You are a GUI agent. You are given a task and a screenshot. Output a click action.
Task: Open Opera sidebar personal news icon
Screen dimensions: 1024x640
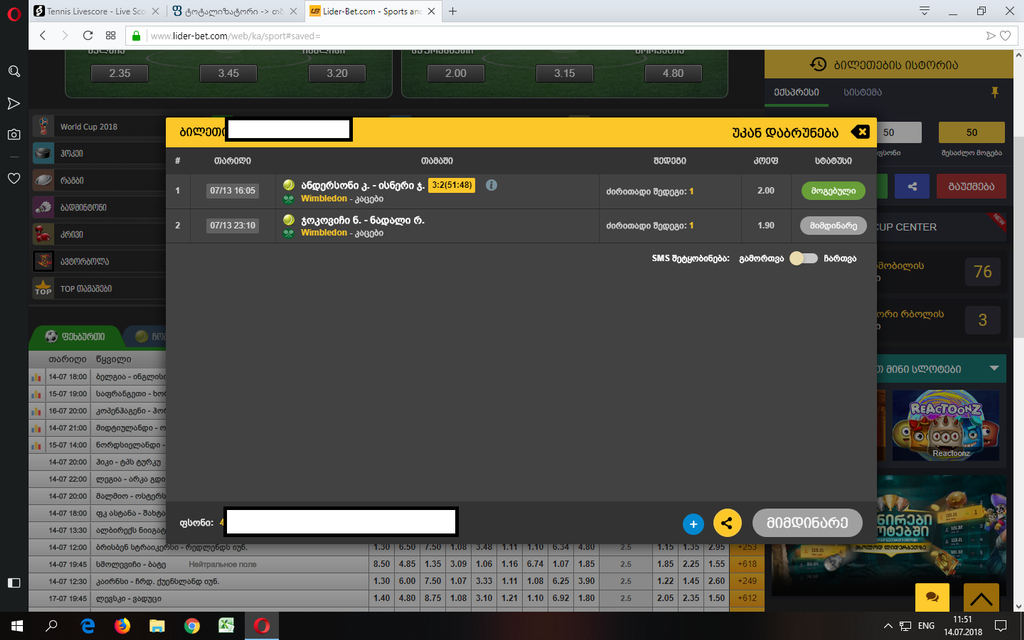[x=14, y=103]
